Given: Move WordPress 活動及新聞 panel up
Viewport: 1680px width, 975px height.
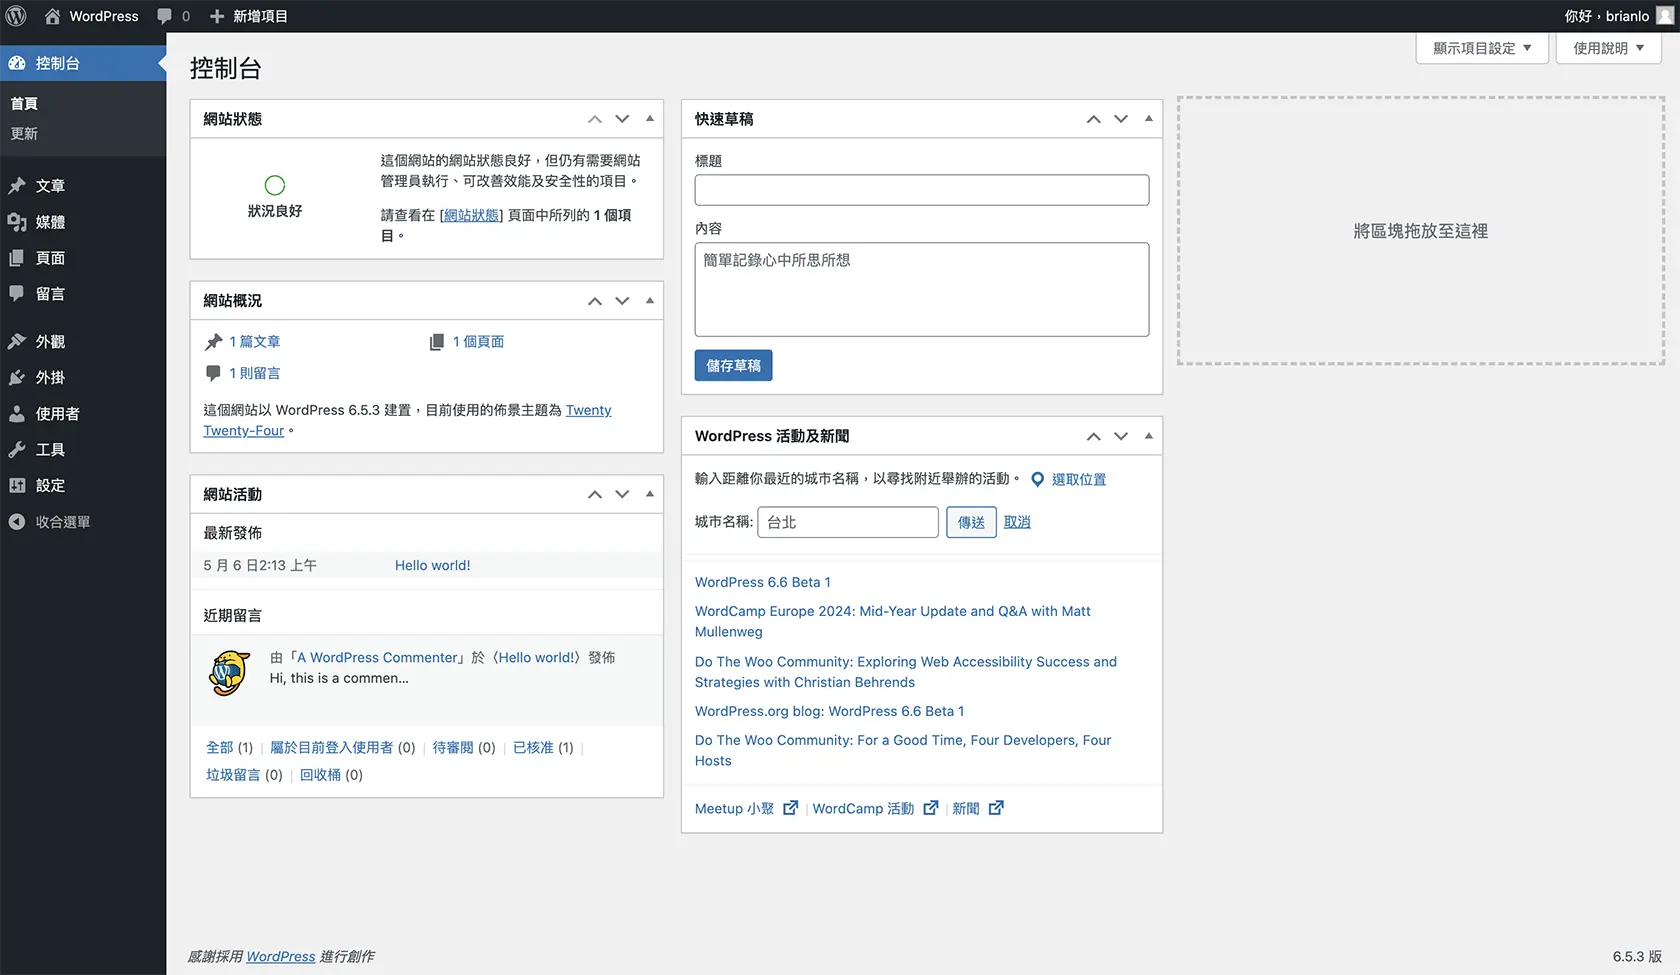Looking at the screenshot, I should tap(1094, 436).
